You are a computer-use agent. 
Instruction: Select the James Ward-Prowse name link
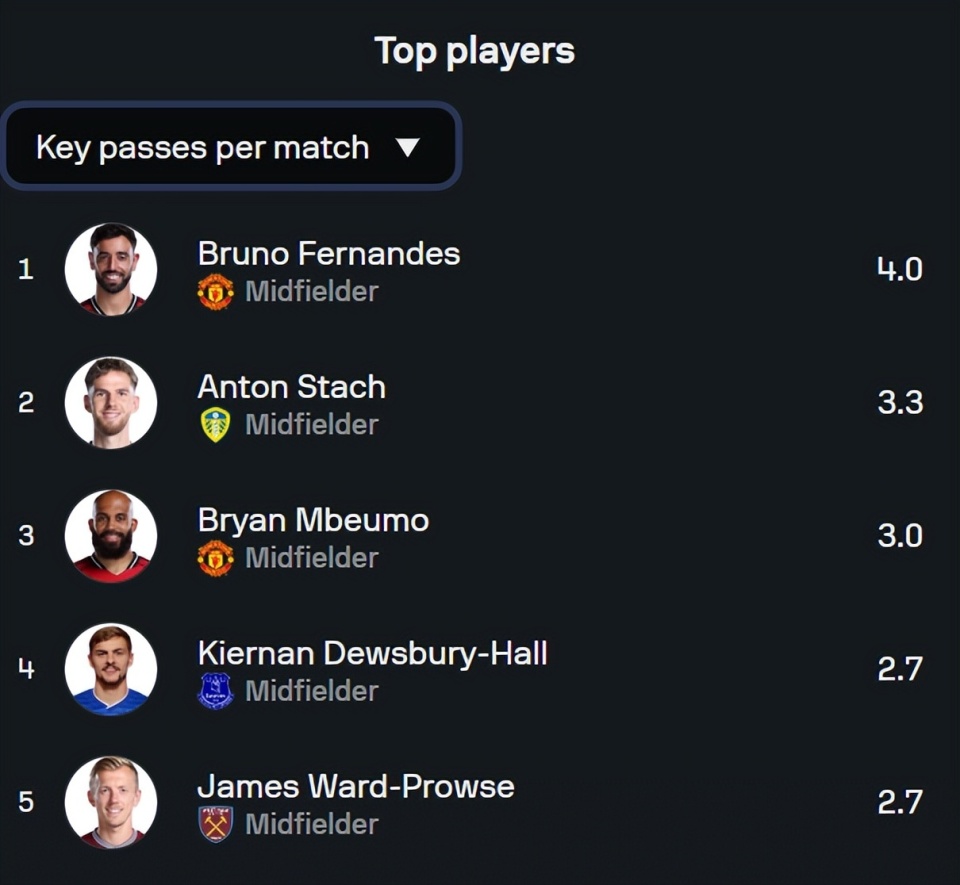coord(356,786)
